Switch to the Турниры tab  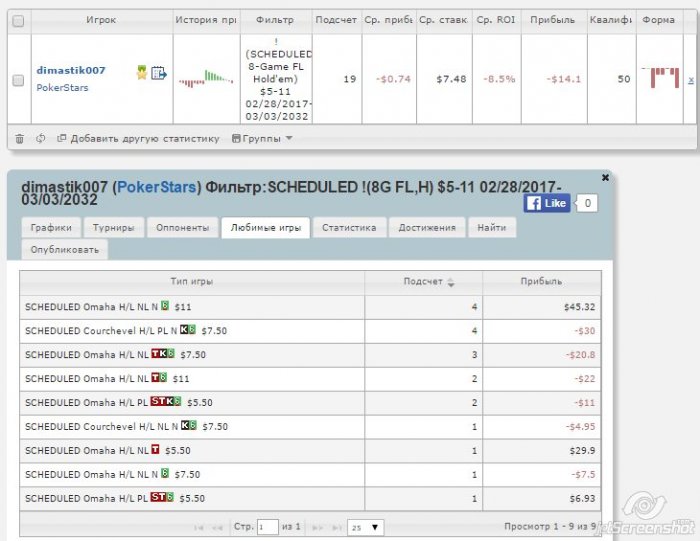click(113, 228)
